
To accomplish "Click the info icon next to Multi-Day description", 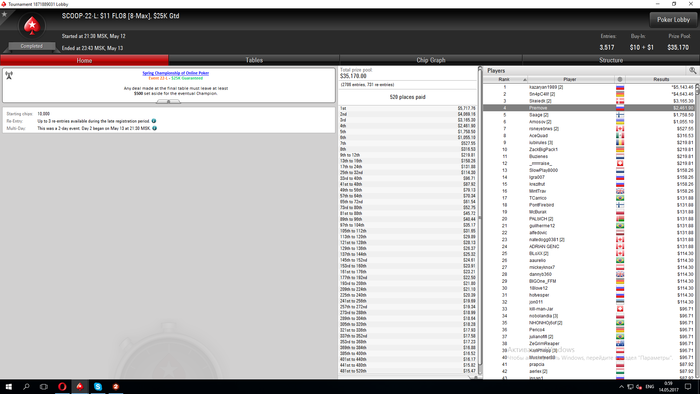I will pyautogui.click(x=154, y=128).
